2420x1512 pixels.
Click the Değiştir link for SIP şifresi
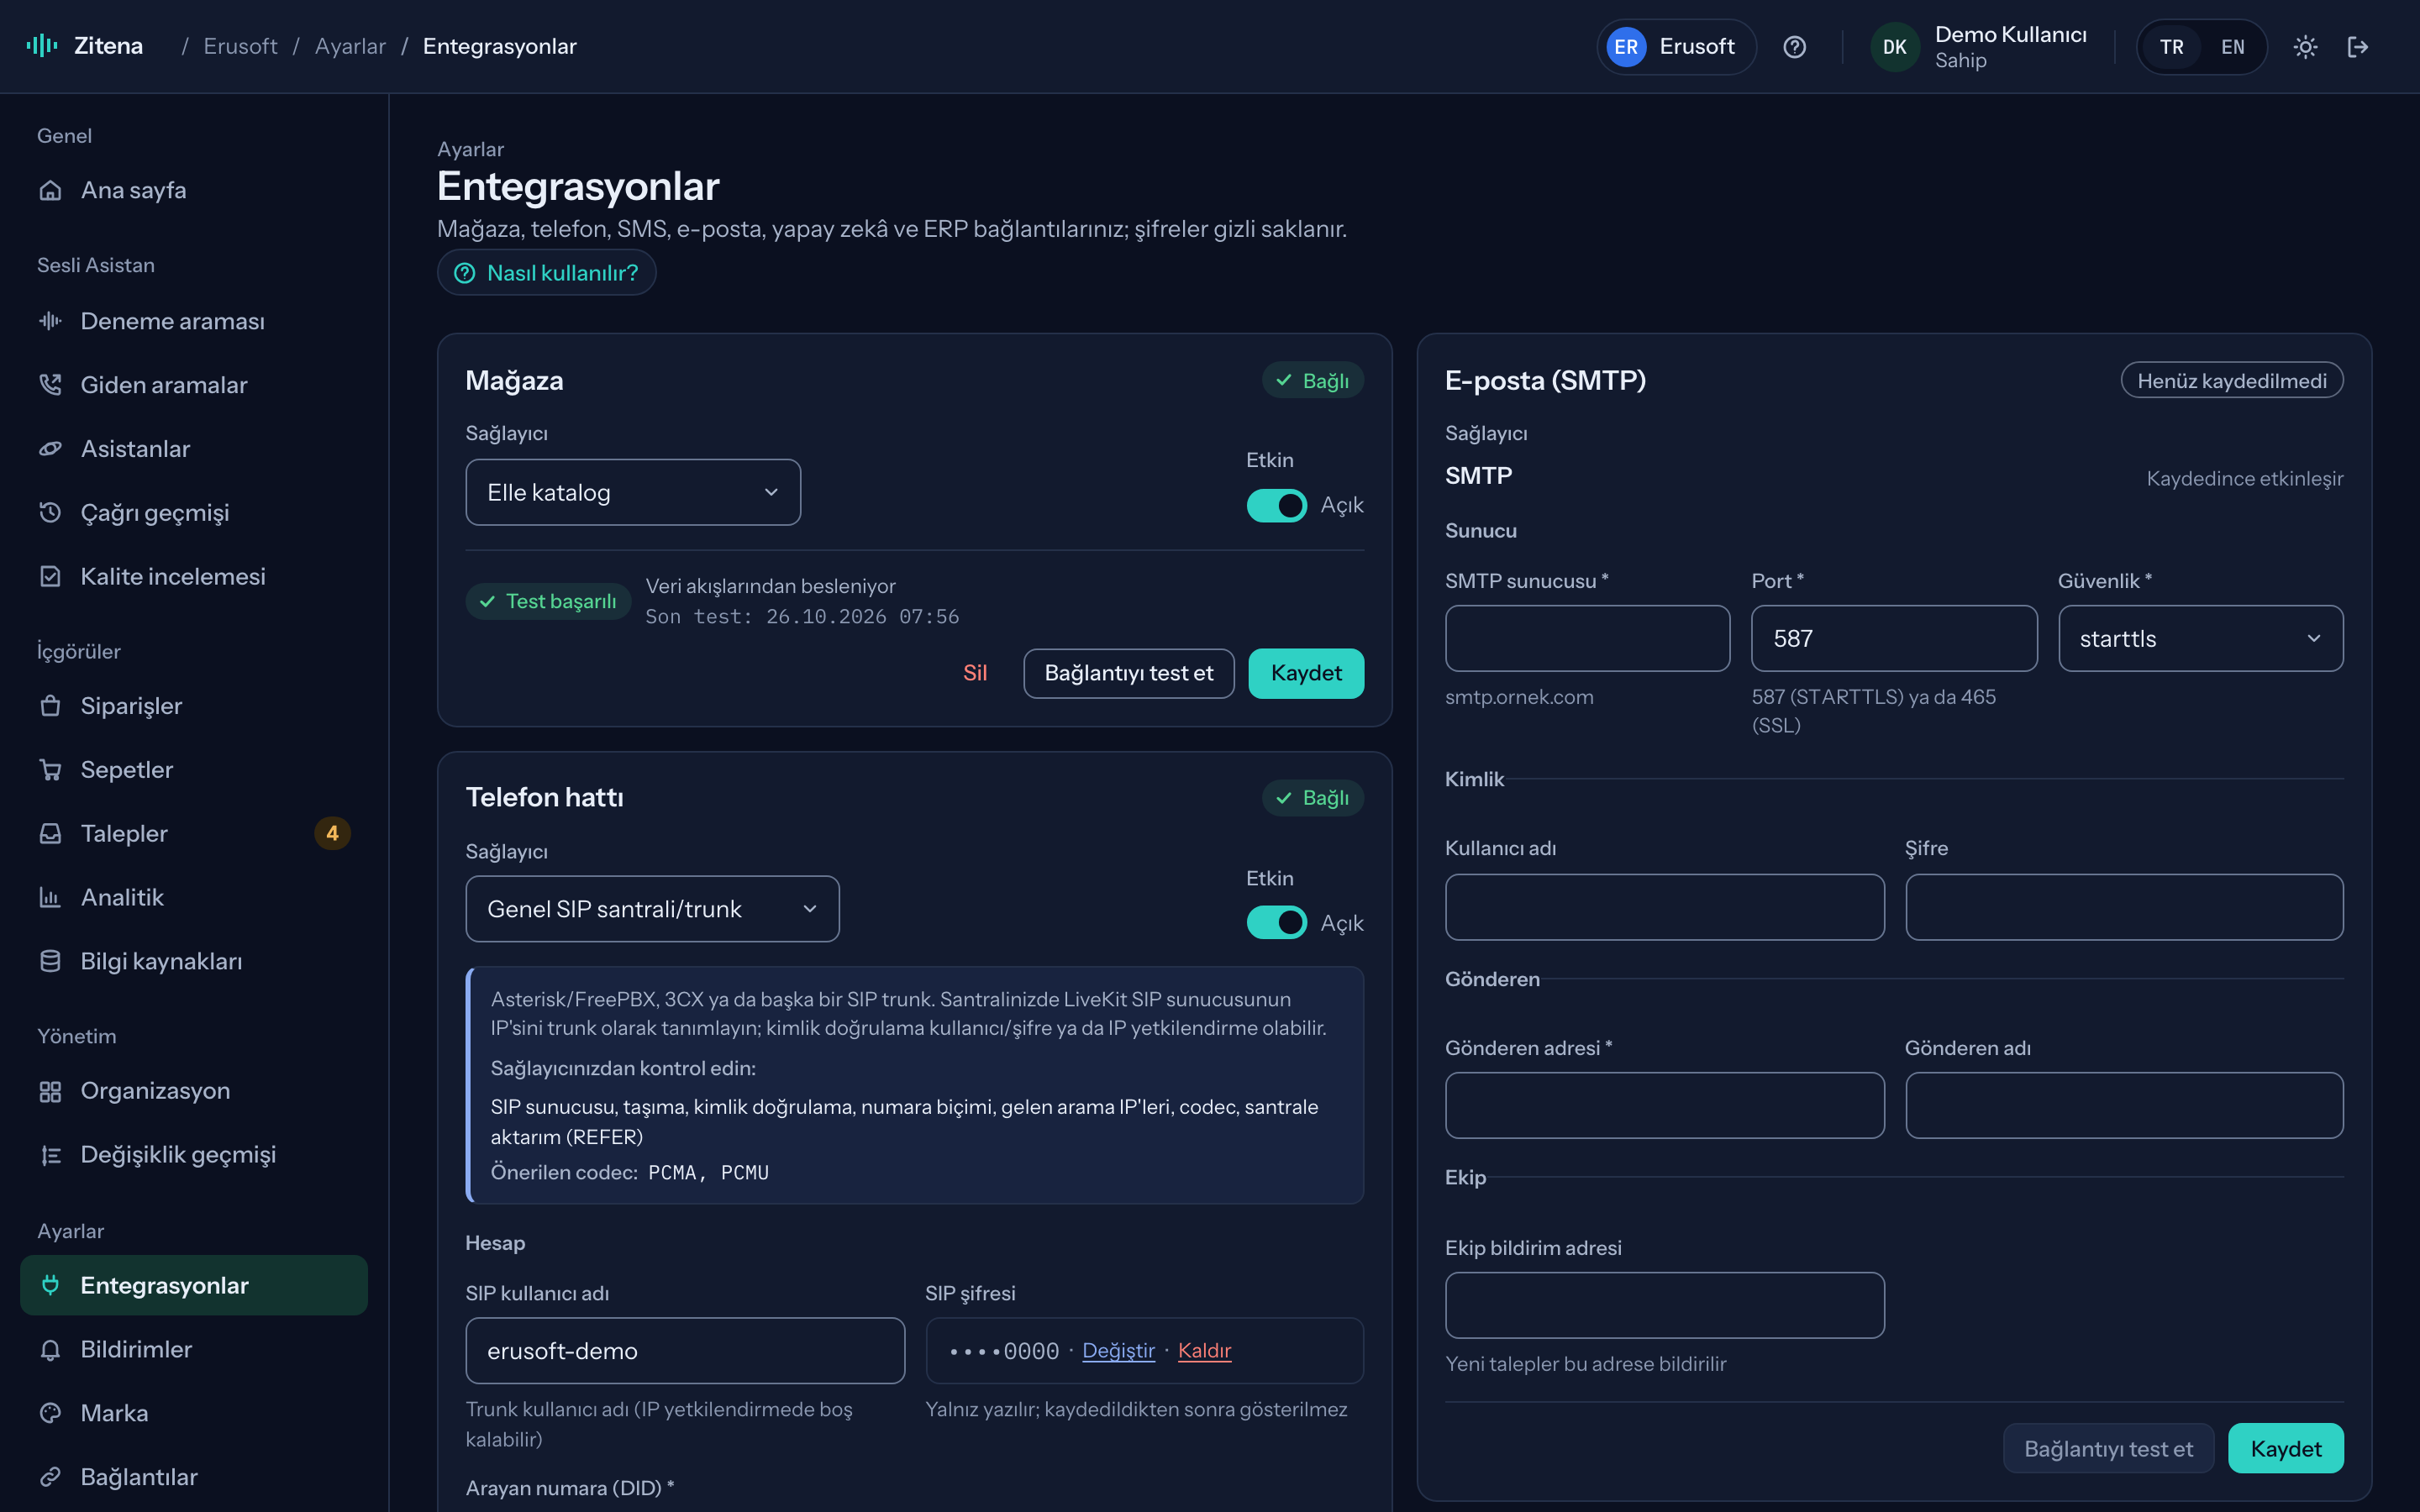[x=1118, y=1350]
